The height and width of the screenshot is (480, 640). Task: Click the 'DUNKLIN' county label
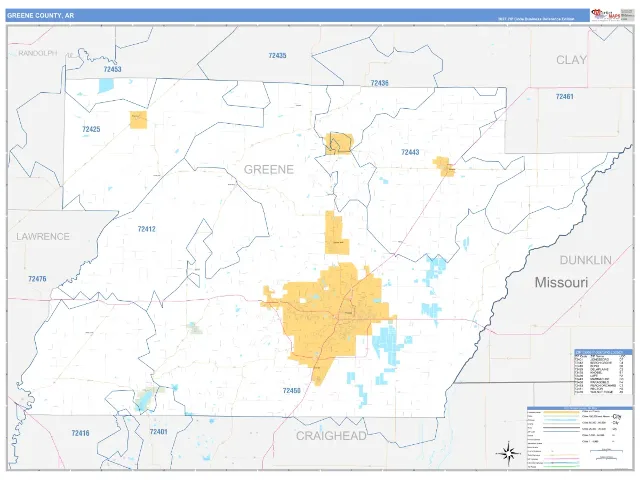point(586,260)
